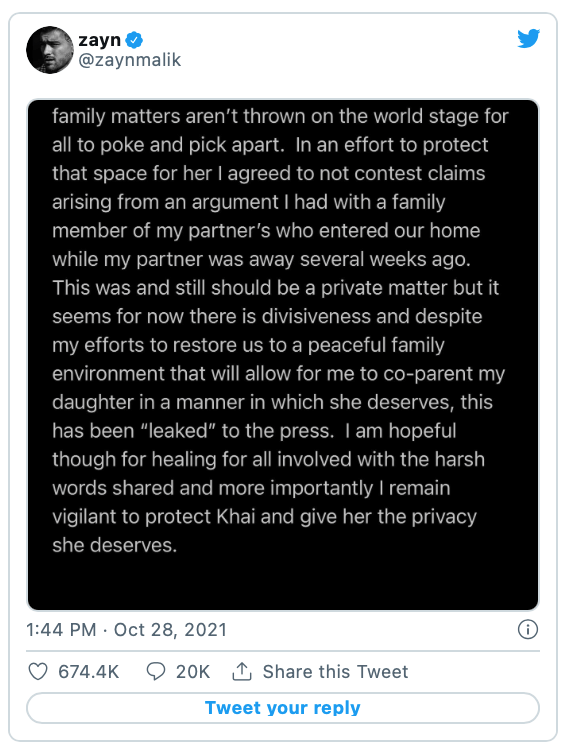Click the Oct 28, 2021 date
568x756 pixels.
(170, 630)
